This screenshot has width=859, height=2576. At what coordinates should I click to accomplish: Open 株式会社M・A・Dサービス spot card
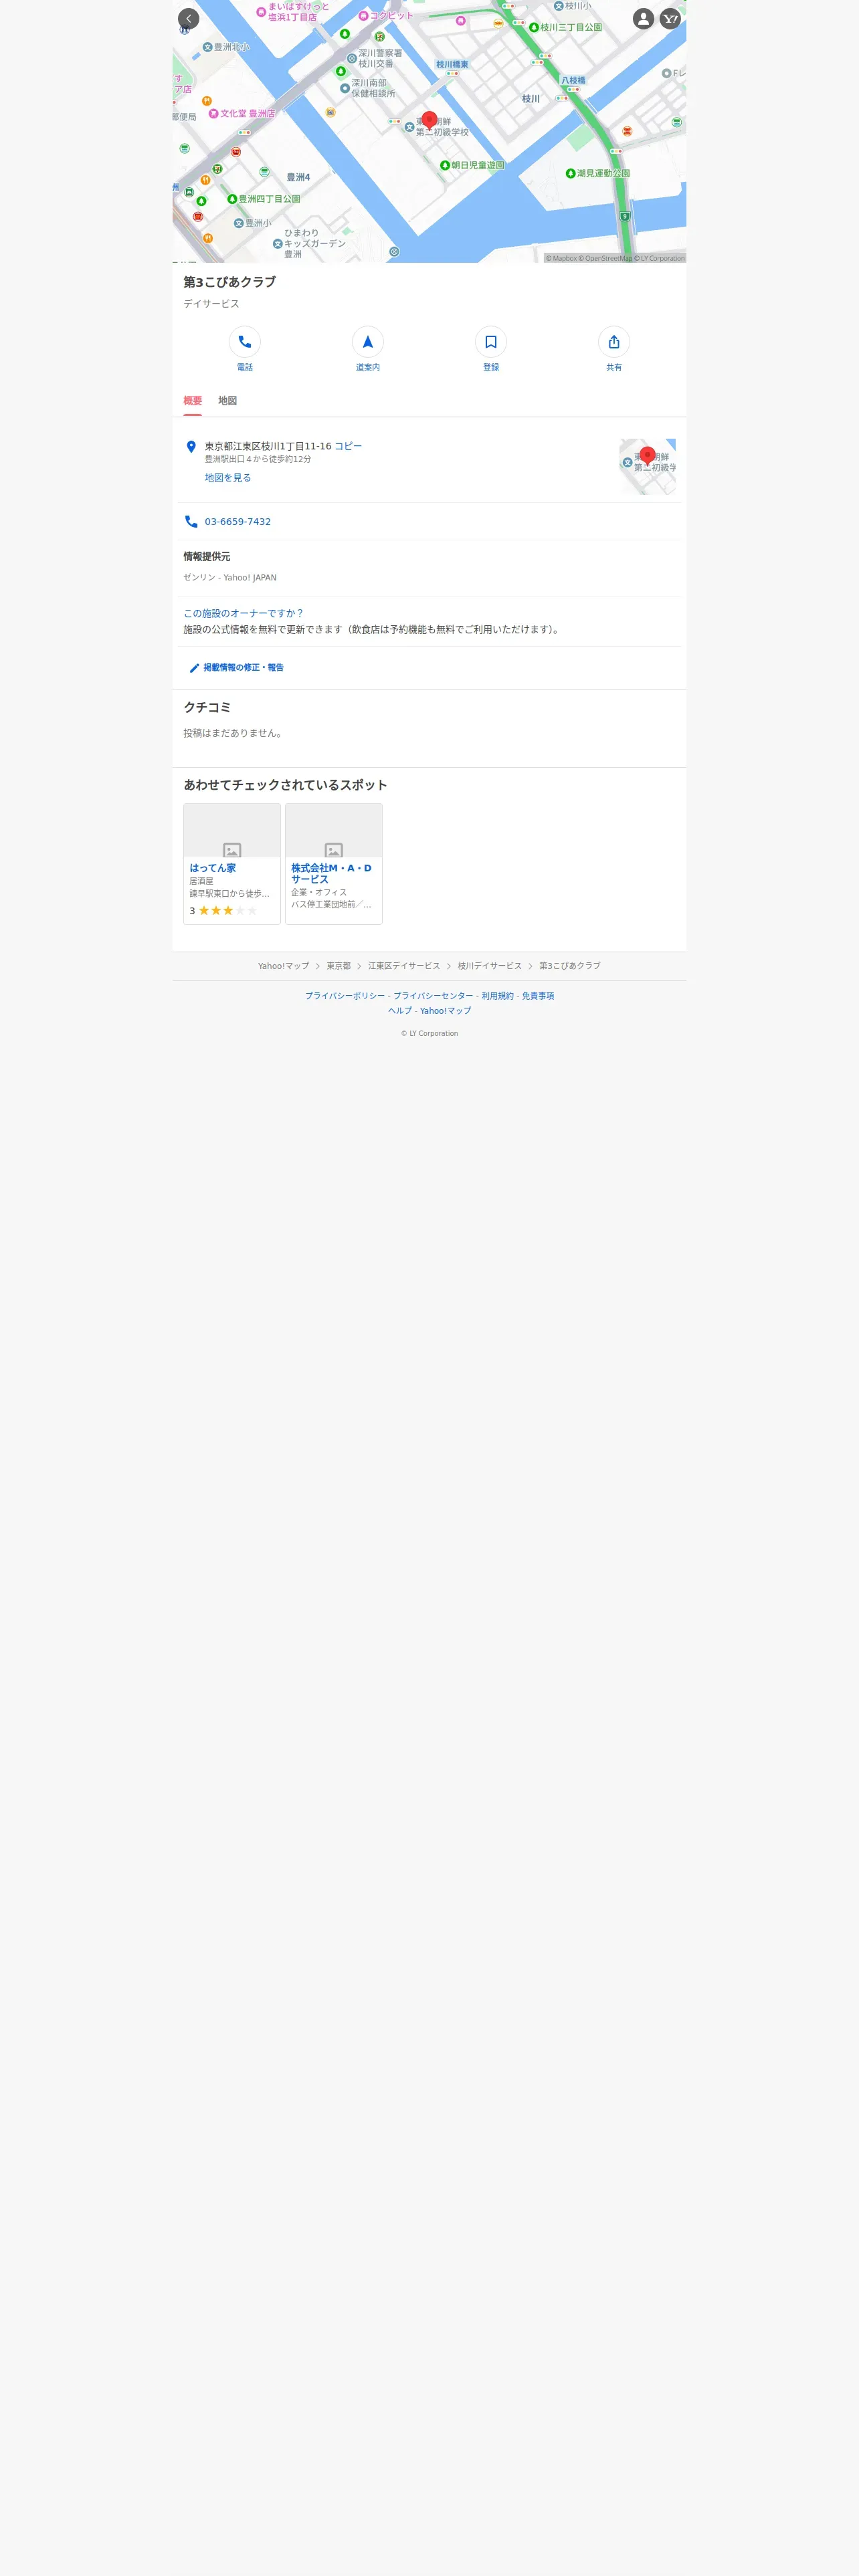pos(334,864)
